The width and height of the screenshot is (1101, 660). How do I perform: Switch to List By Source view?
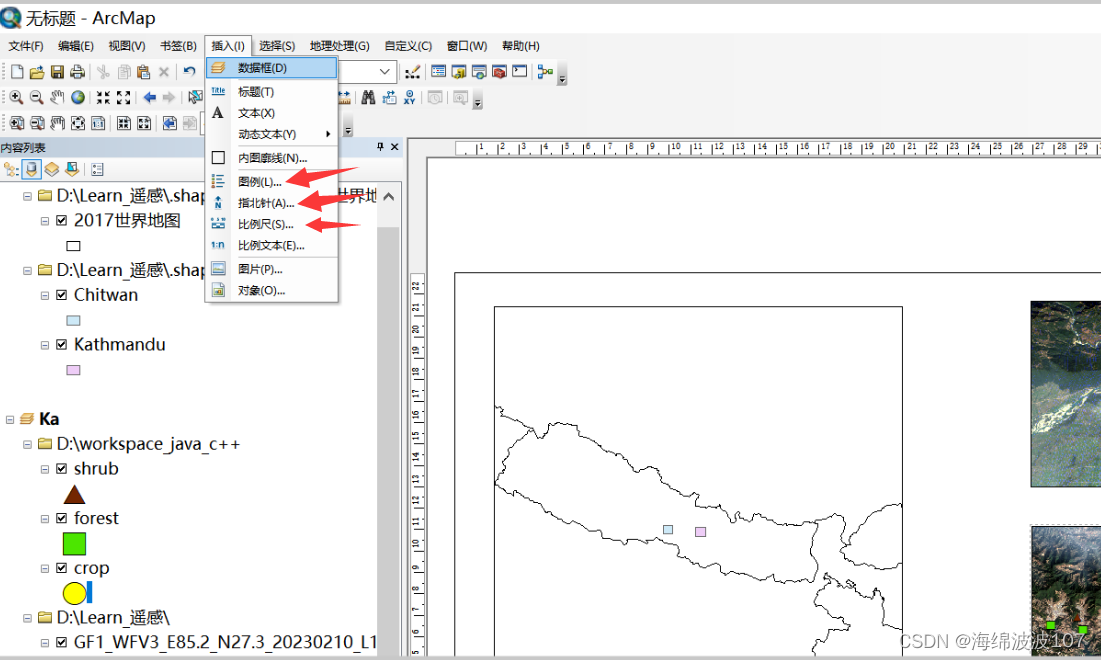(x=32, y=169)
